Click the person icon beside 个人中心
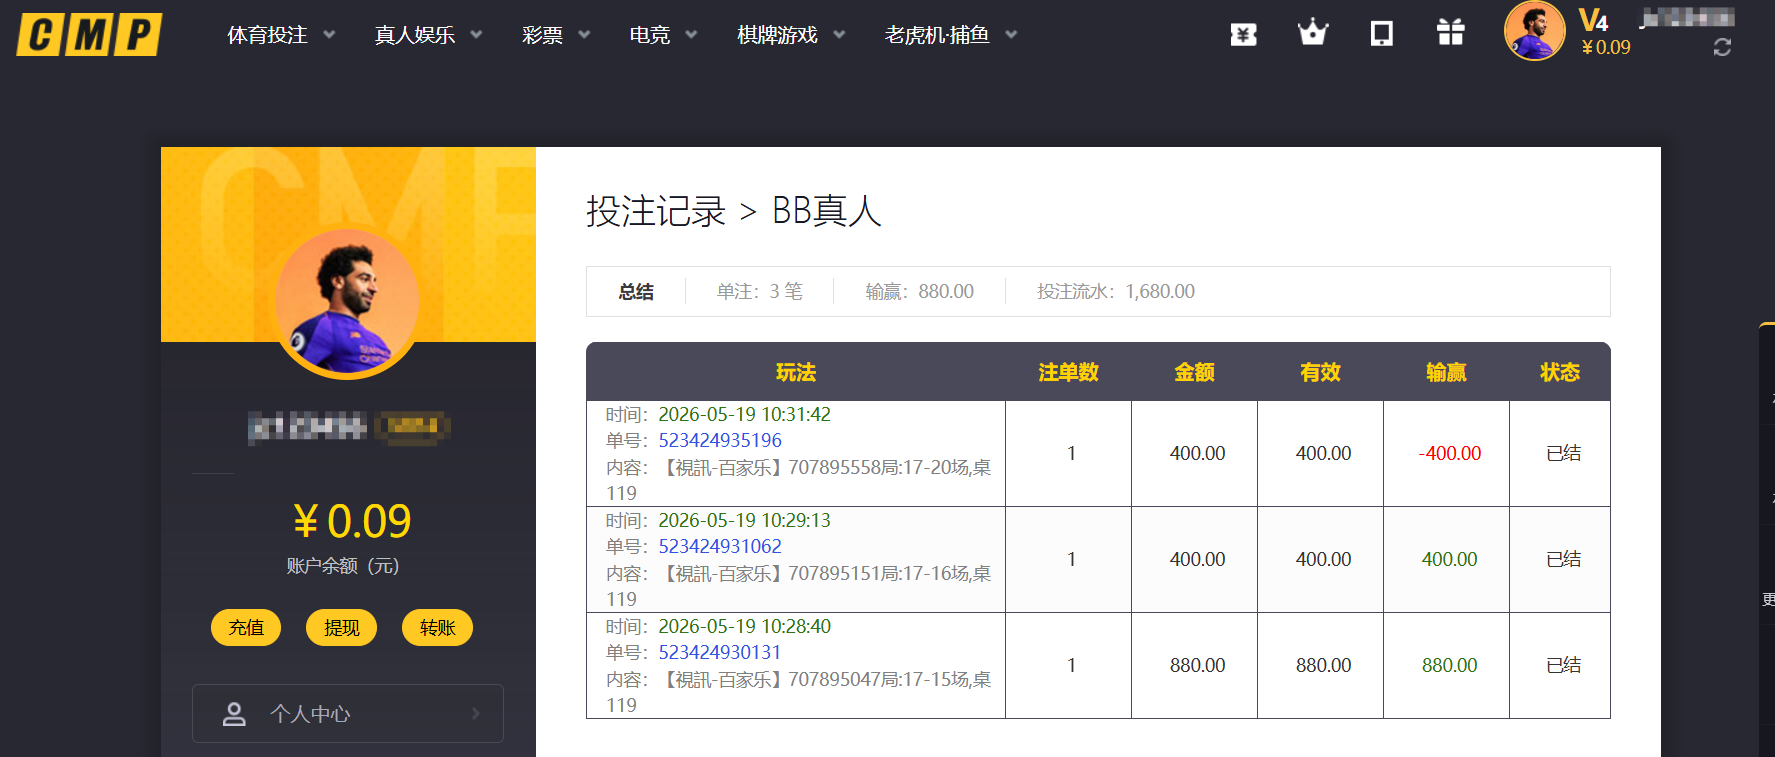The height and width of the screenshot is (757, 1775). click(x=234, y=713)
